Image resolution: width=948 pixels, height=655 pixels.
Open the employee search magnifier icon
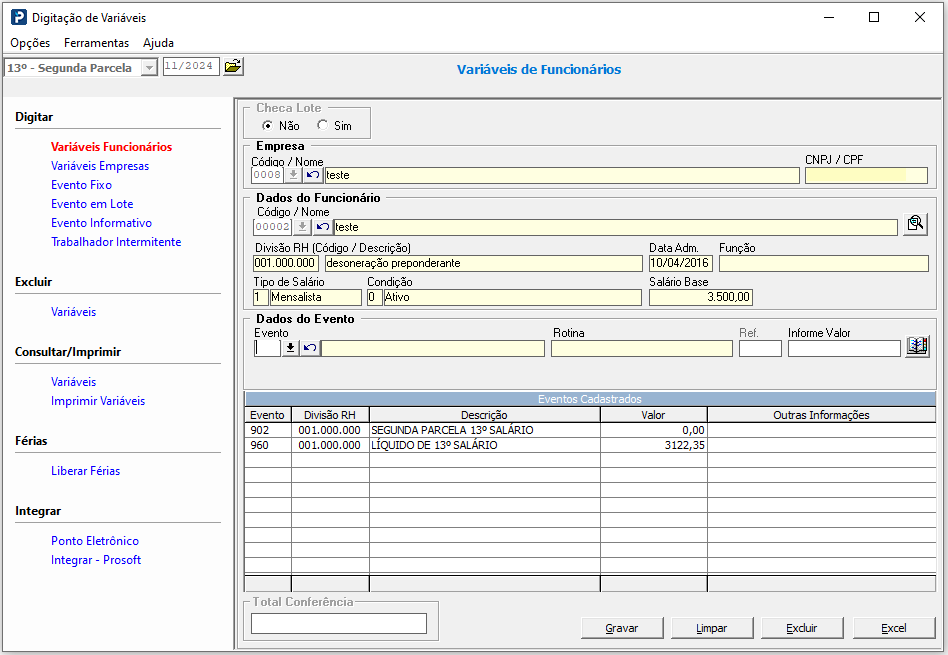[x=914, y=225]
